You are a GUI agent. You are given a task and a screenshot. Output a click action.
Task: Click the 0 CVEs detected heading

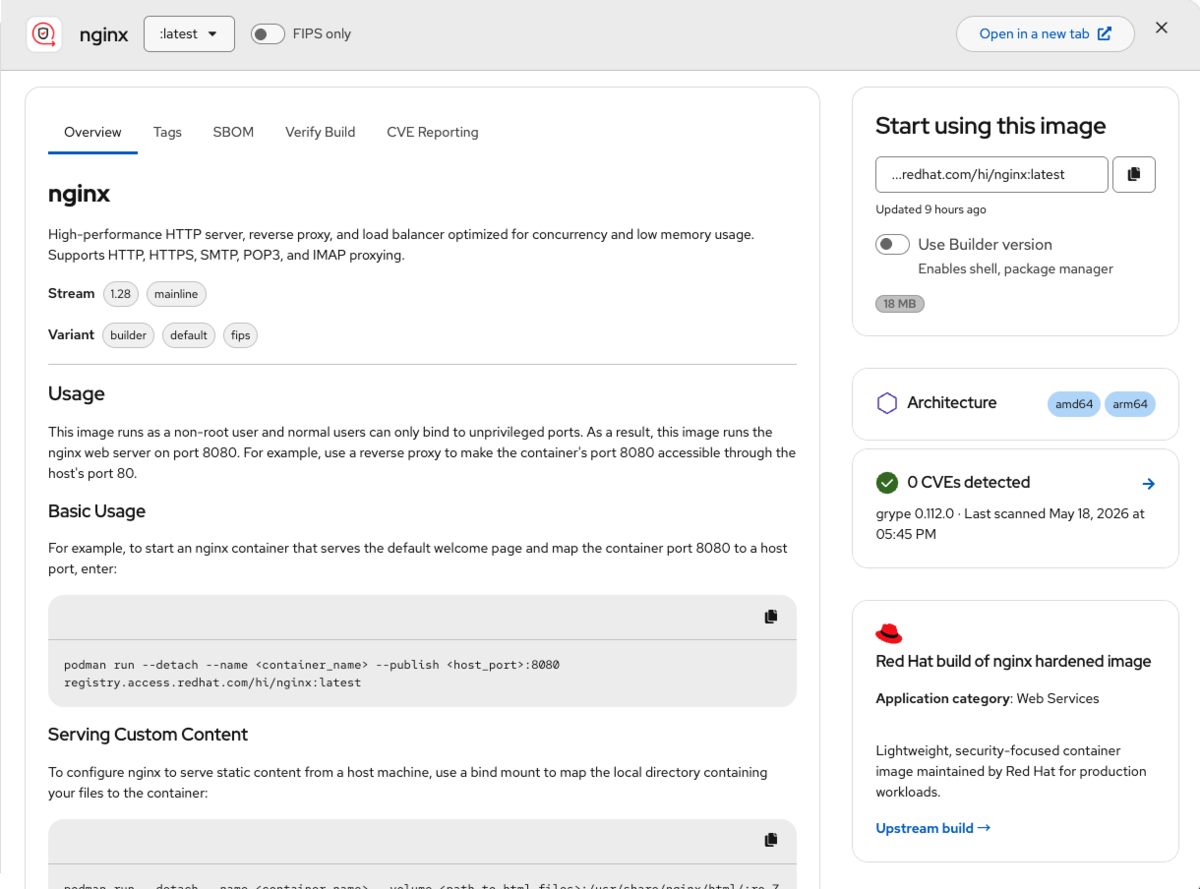pos(968,482)
